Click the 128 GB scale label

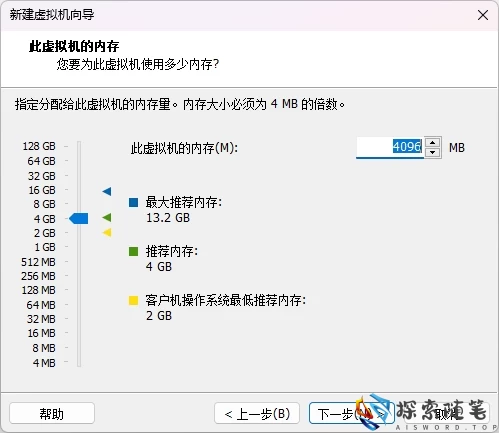tap(39, 146)
